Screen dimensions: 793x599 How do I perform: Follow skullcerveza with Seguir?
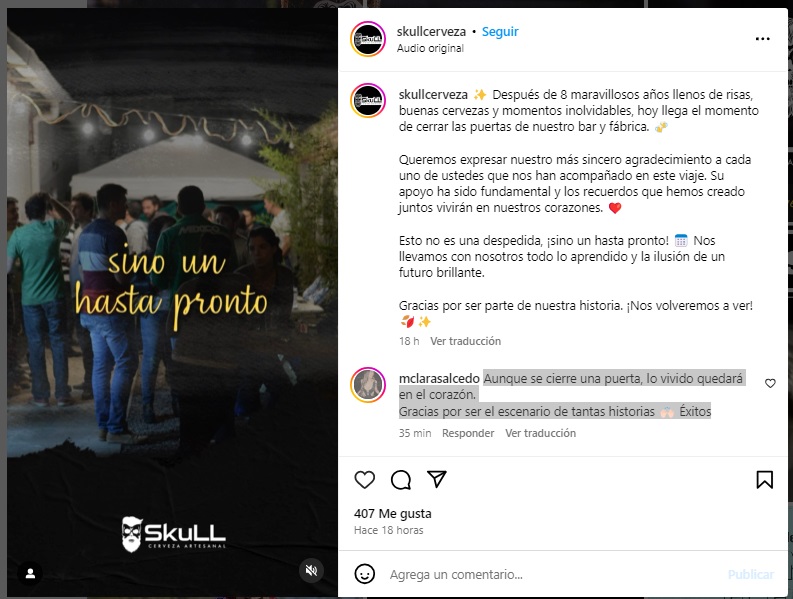[x=500, y=31]
